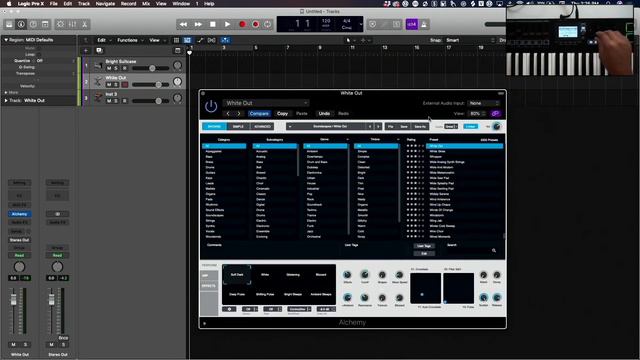Toggle Alchemy plugin power button
Image resolution: width=640 pixels, height=360 pixels.
(x=211, y=107)
